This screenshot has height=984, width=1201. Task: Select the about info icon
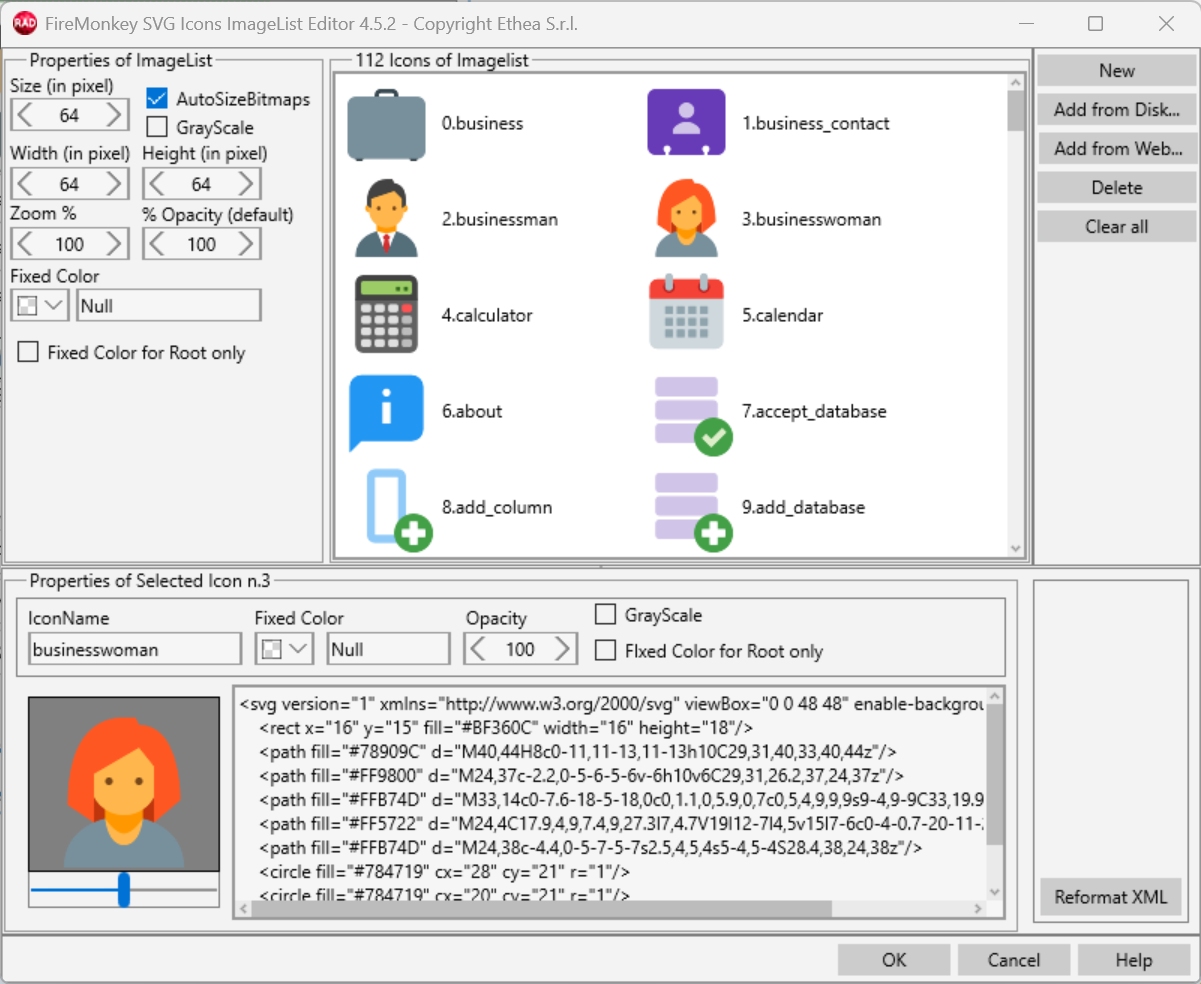point(386,410)
